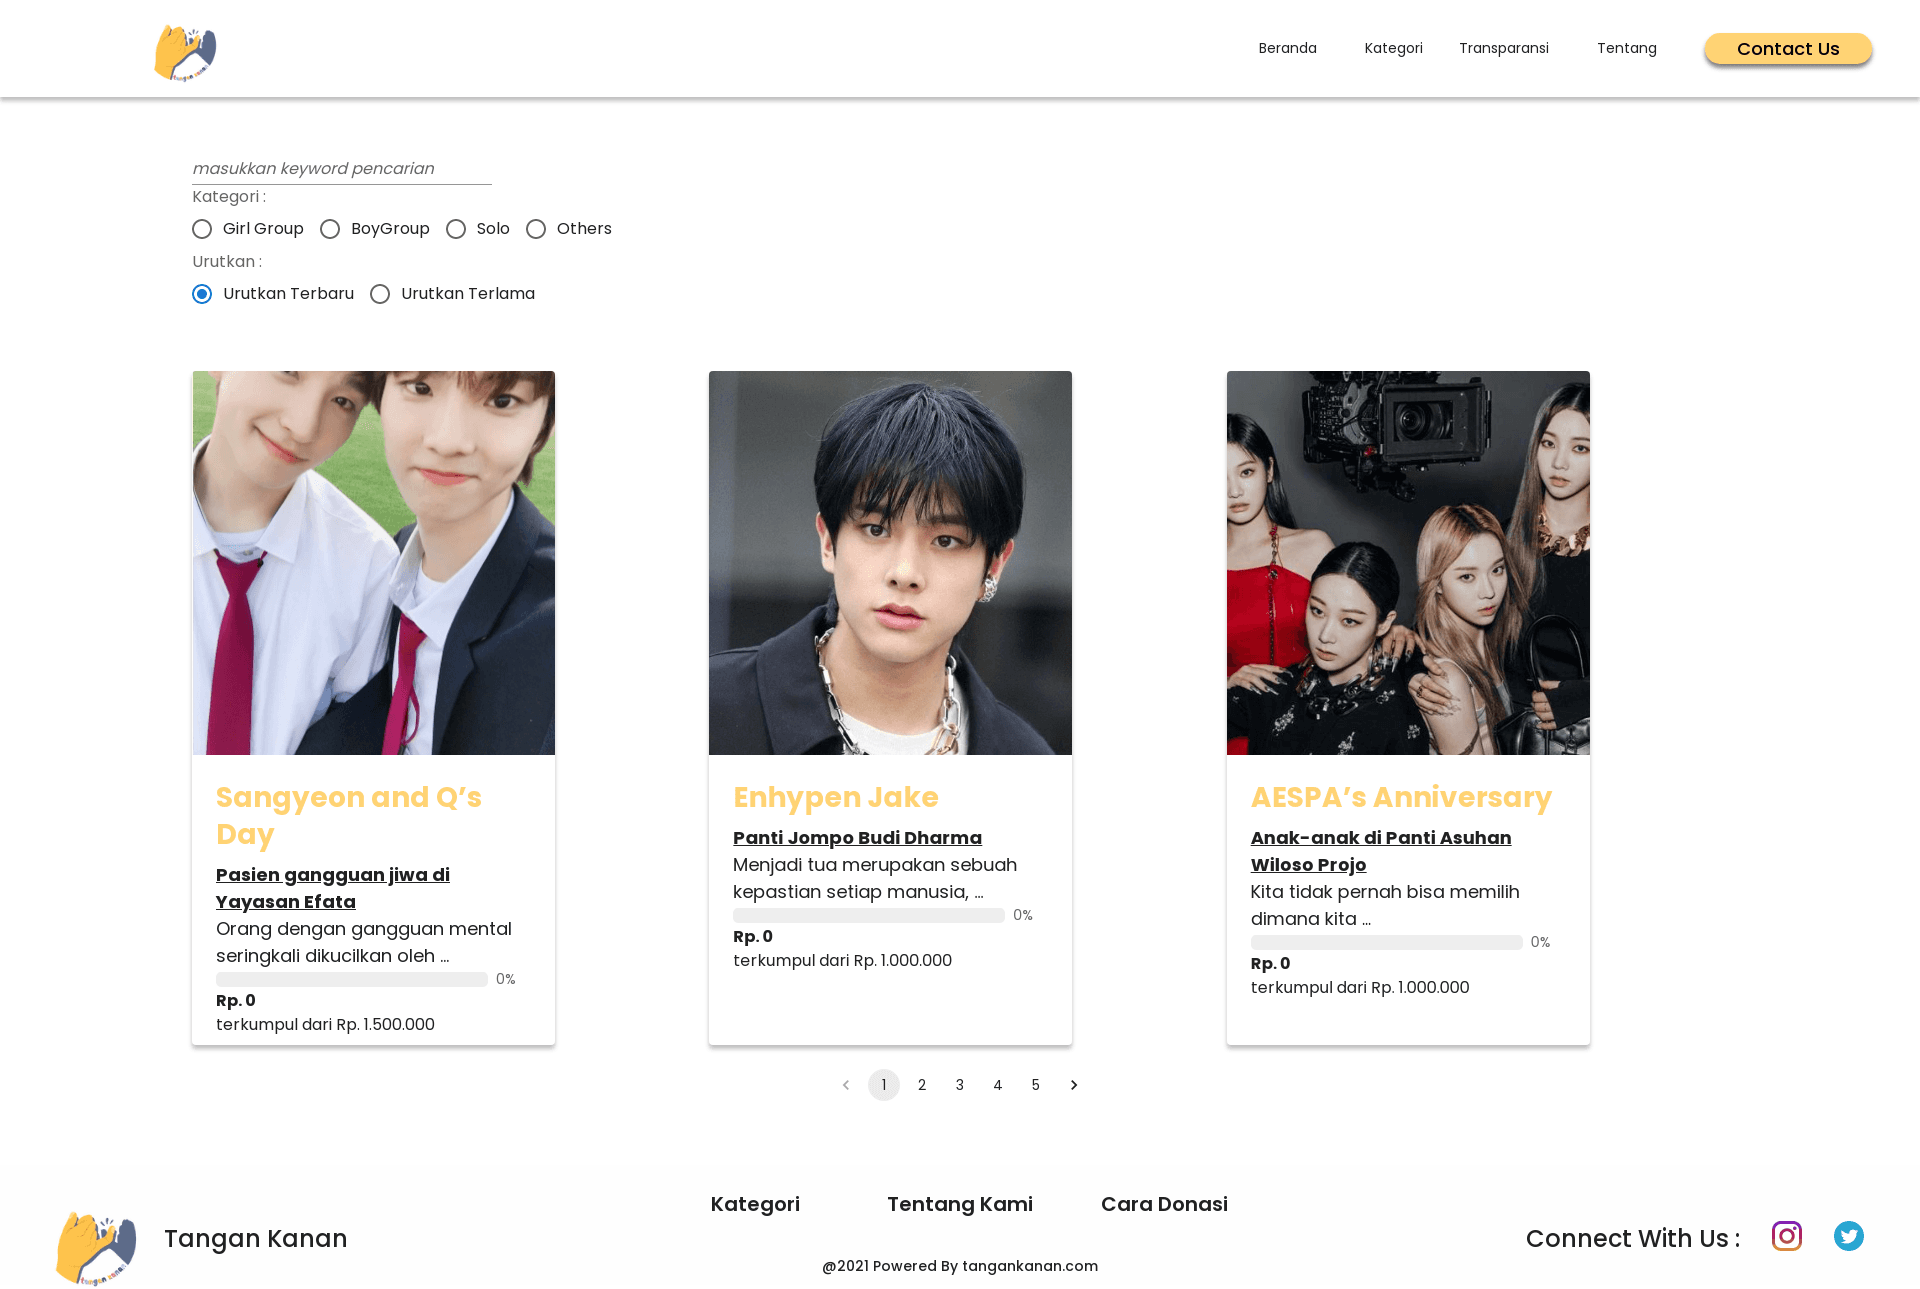Click progress bar on Enhypen Jake card
This screenshot has height=1289, width=1920.
869,916
